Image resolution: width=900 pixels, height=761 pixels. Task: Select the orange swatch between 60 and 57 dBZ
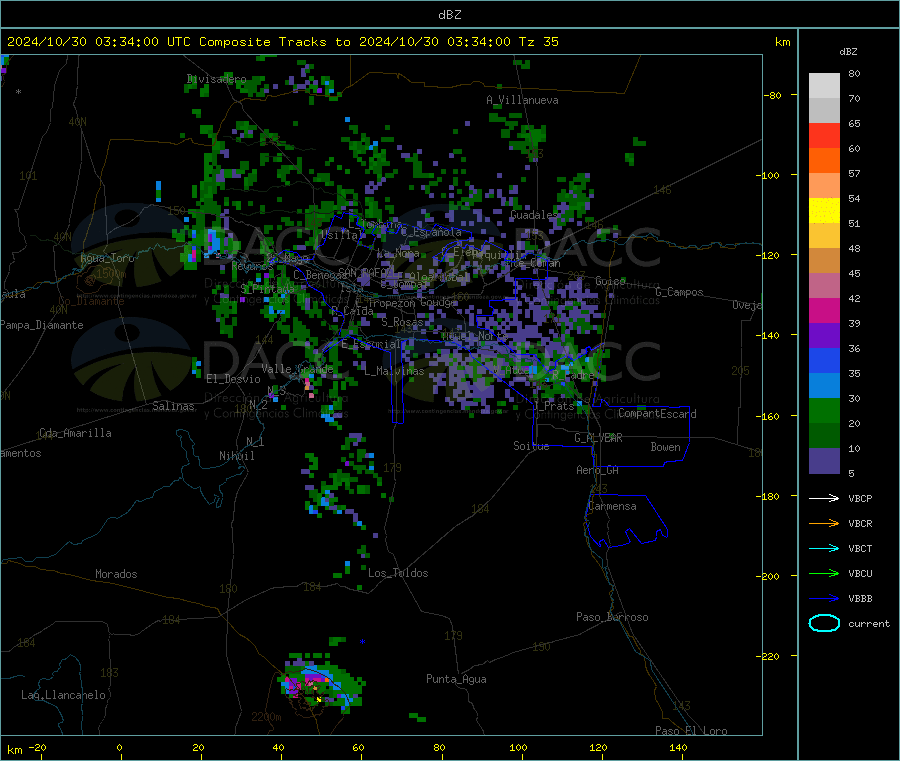tap(824, 161)
